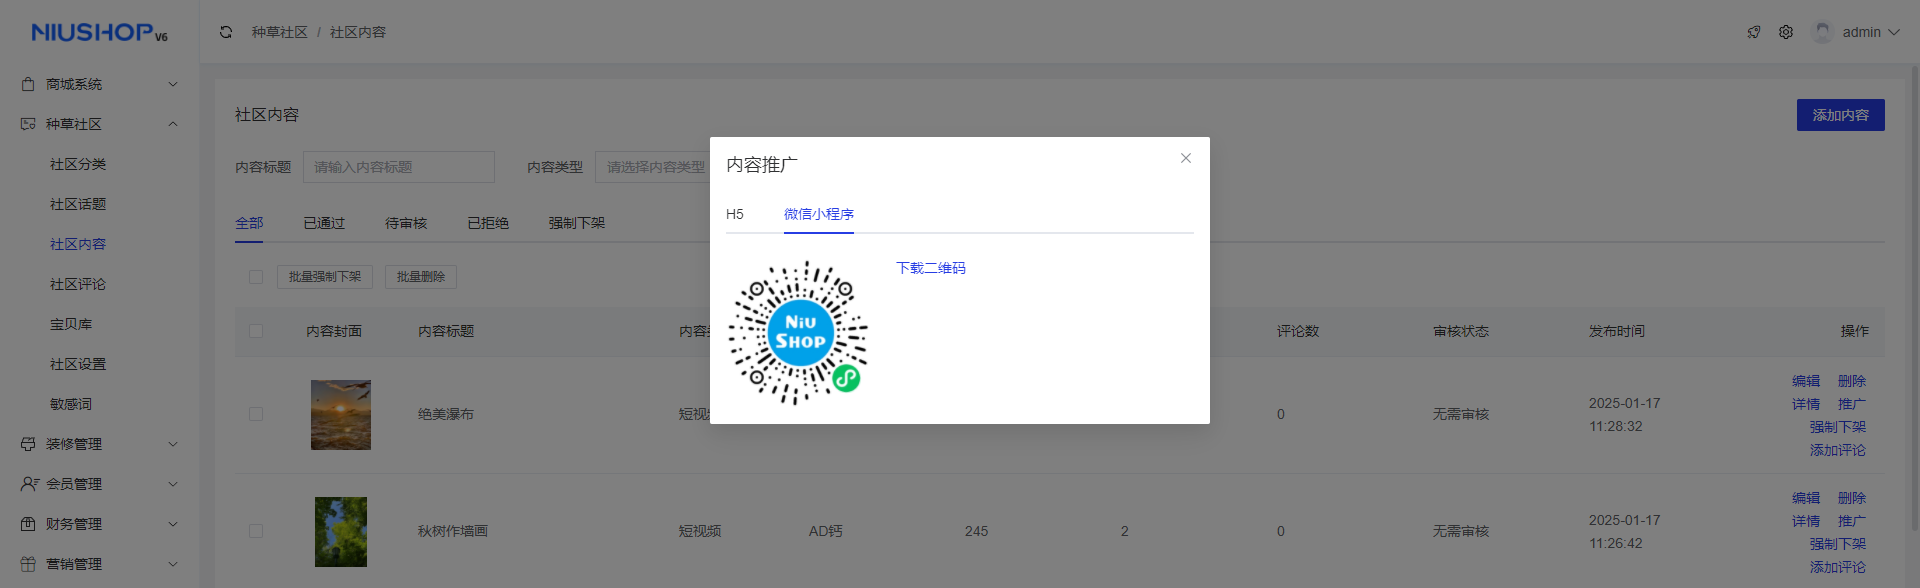Close the 内容推广 dialog
This screenshot has width=1920, height=588.
tap(1186, 158)
